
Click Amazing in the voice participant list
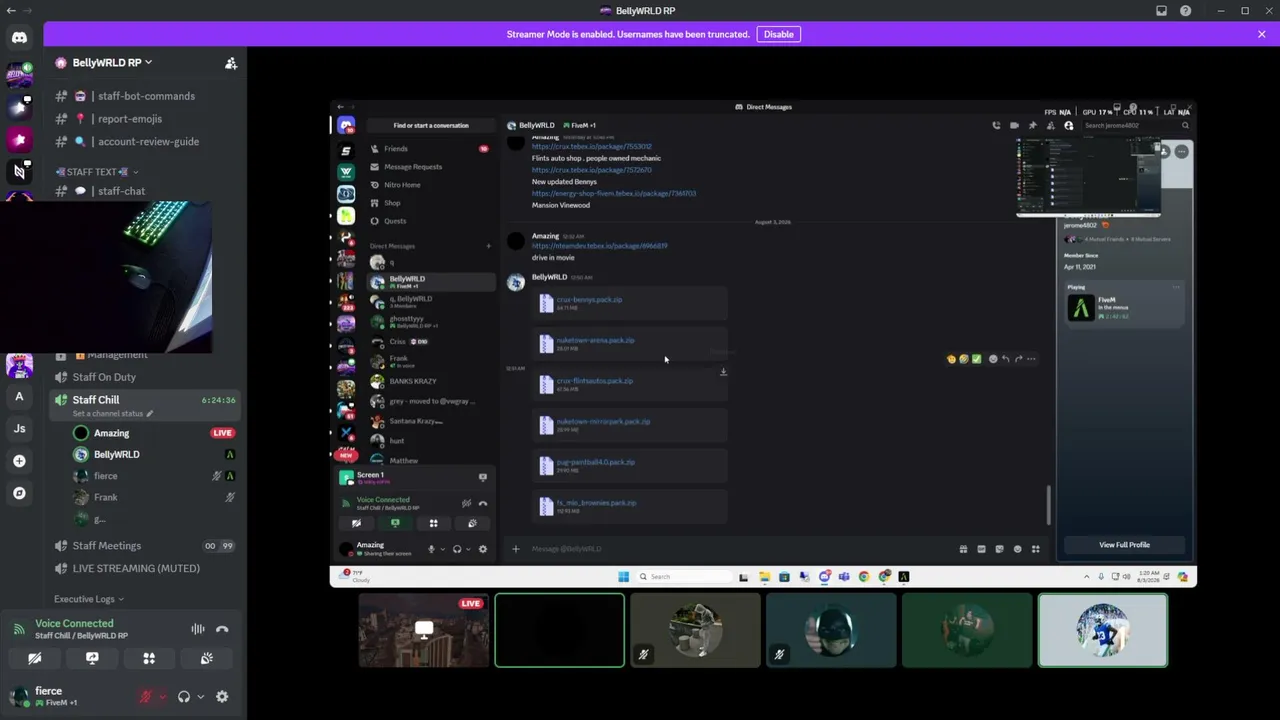pos(111,433)
